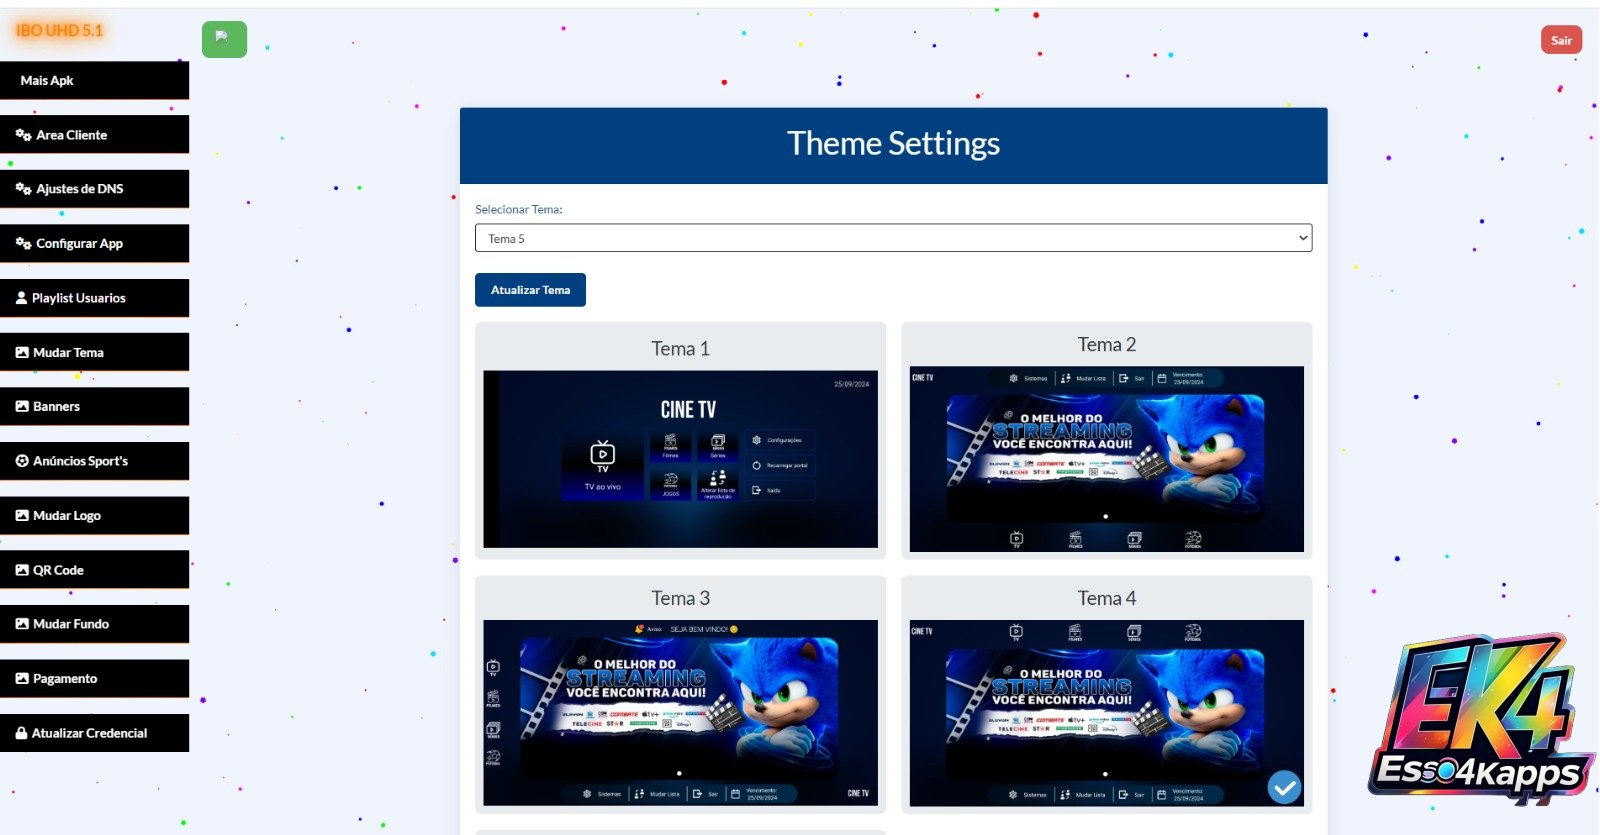Screen dimensions: 1600x835
Task: Click the green flag icon button
Action: (x=224, y=39)
